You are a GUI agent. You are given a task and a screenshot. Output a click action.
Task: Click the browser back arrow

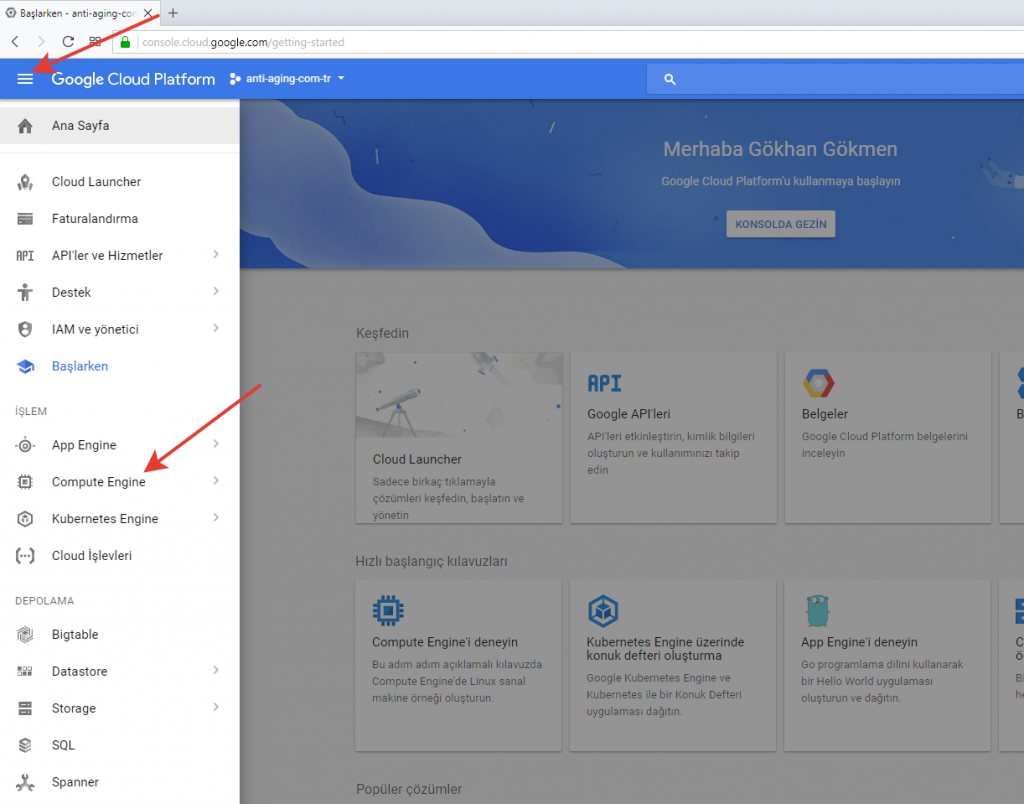[x=16, y=42]
